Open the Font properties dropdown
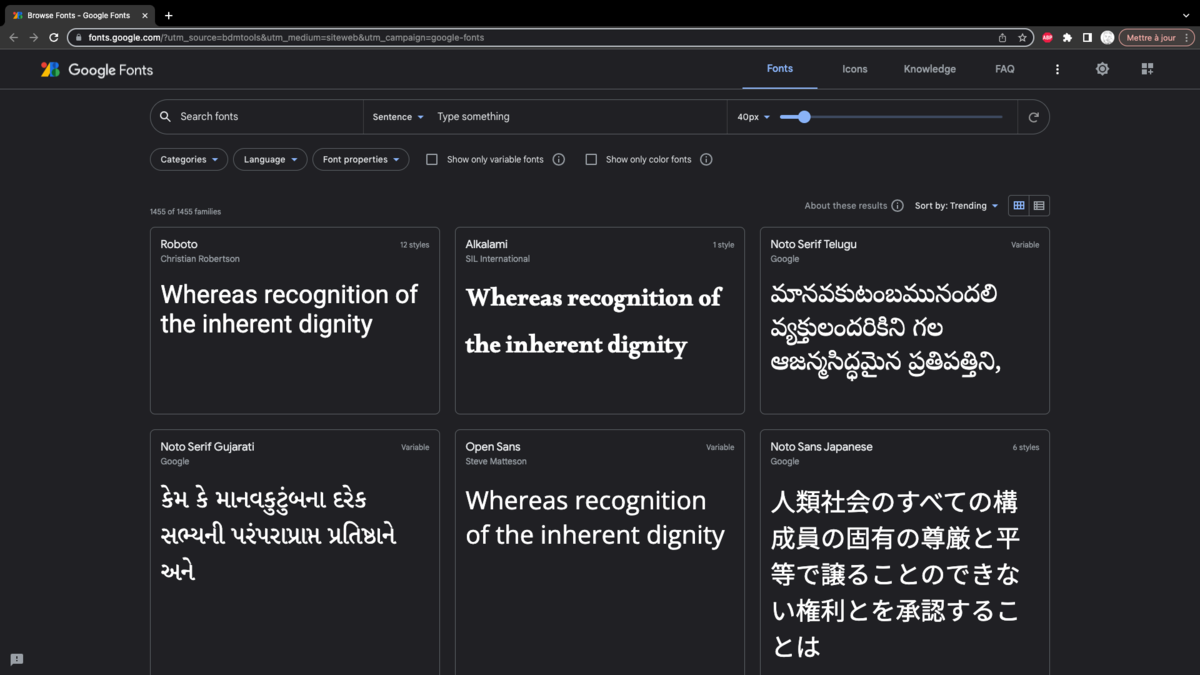Image resolution: width=1200 pixels, height=675 pixels. [x=361, y=159]
